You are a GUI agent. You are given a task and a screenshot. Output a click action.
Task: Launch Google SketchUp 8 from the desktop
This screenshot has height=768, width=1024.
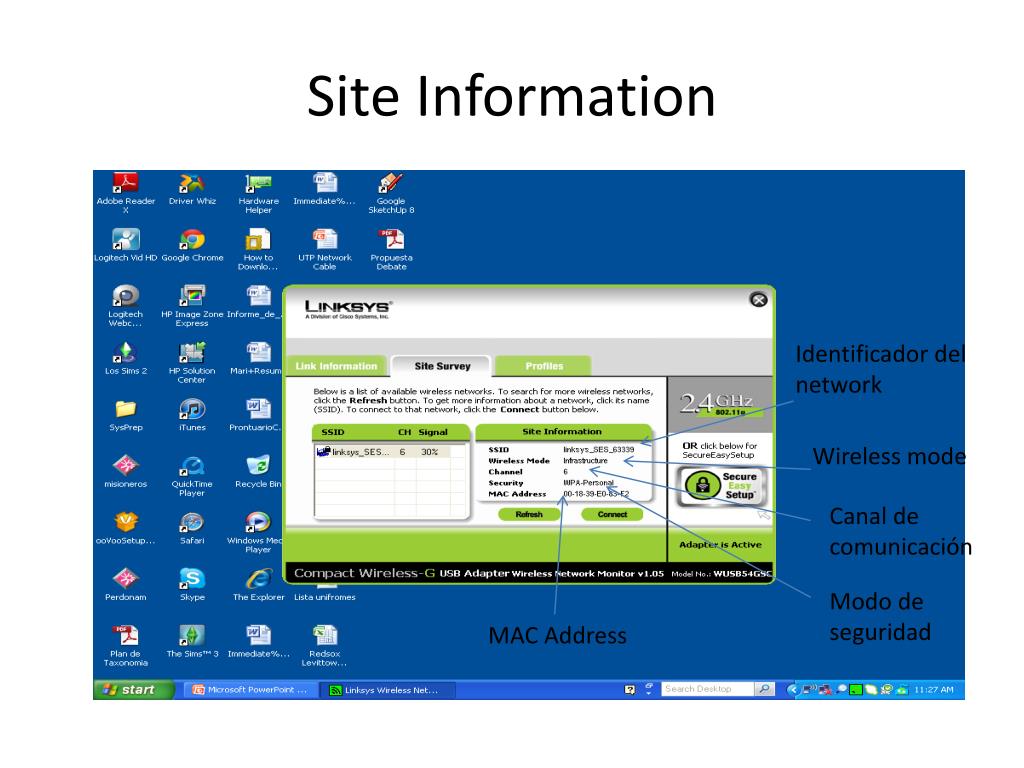(x=391, y=193)
